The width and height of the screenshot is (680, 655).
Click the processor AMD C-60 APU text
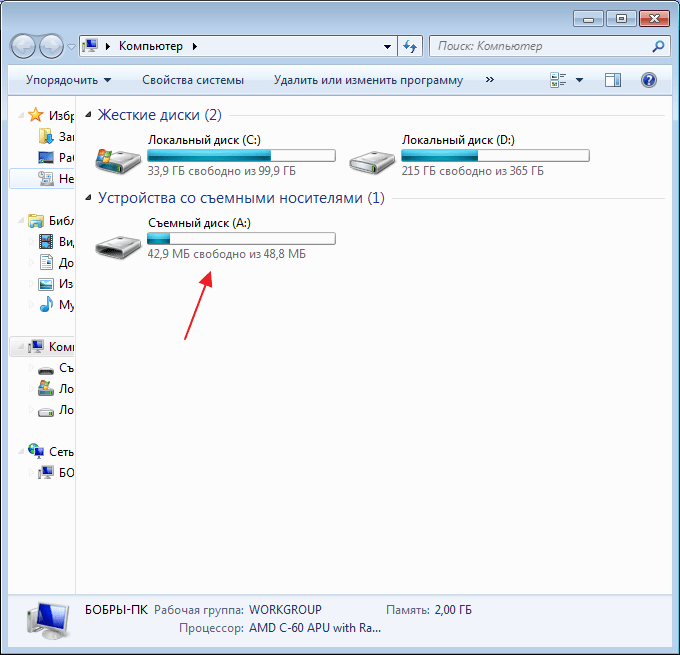coord(315,628)
